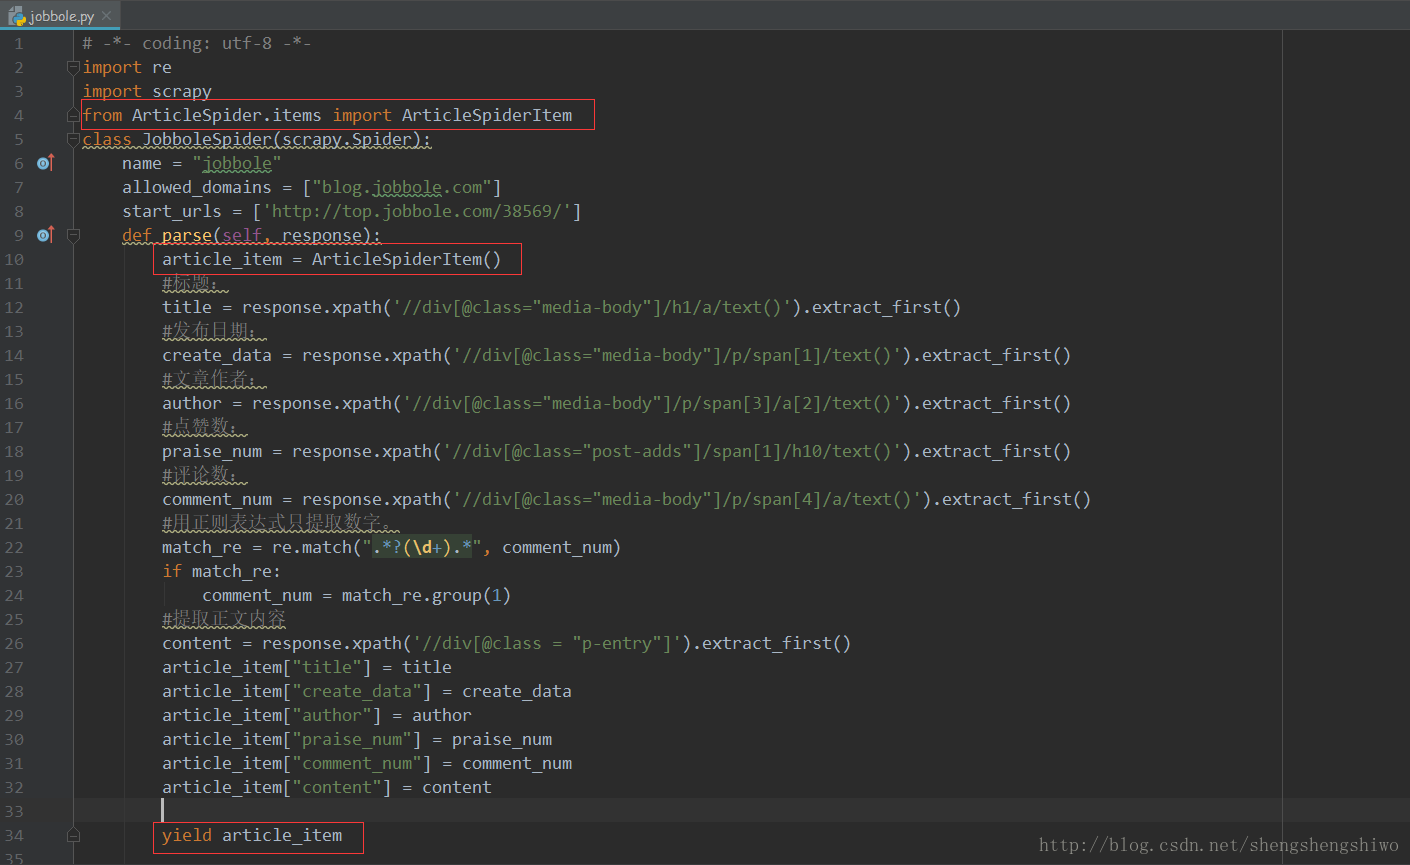Screen dimensions: 1410x865
Task: Click the 'start_urls' variable
Action: tap(172, 211)
